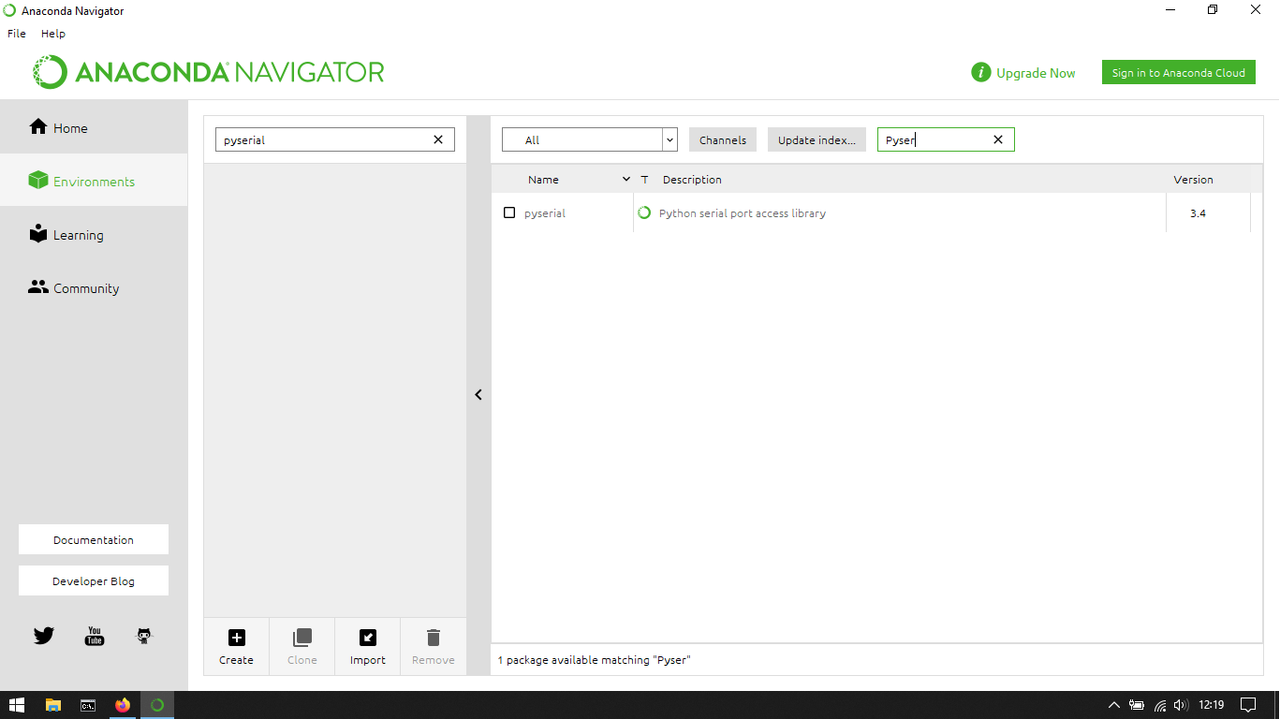Select the Environments cube icon
Image resolution: width=1280 pixels, height=719 pixels.
click(38, 180)
